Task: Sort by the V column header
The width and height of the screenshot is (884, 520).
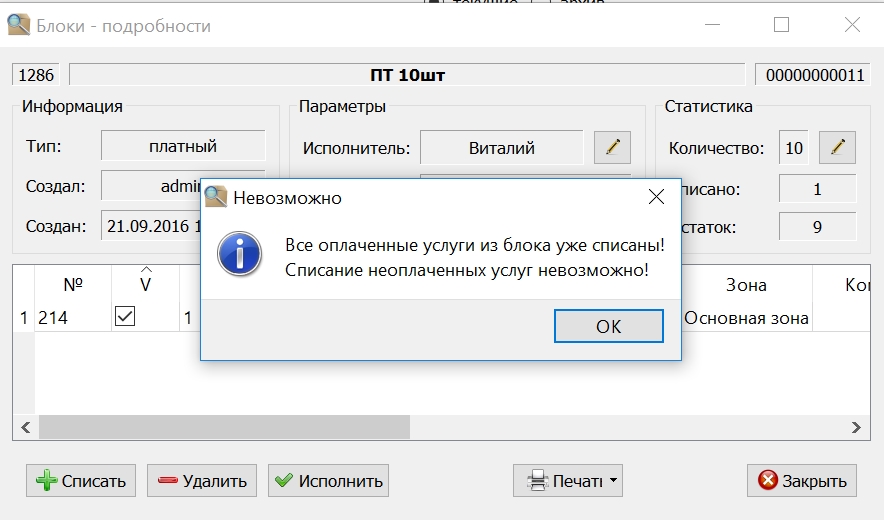Action: click(145, 284)
